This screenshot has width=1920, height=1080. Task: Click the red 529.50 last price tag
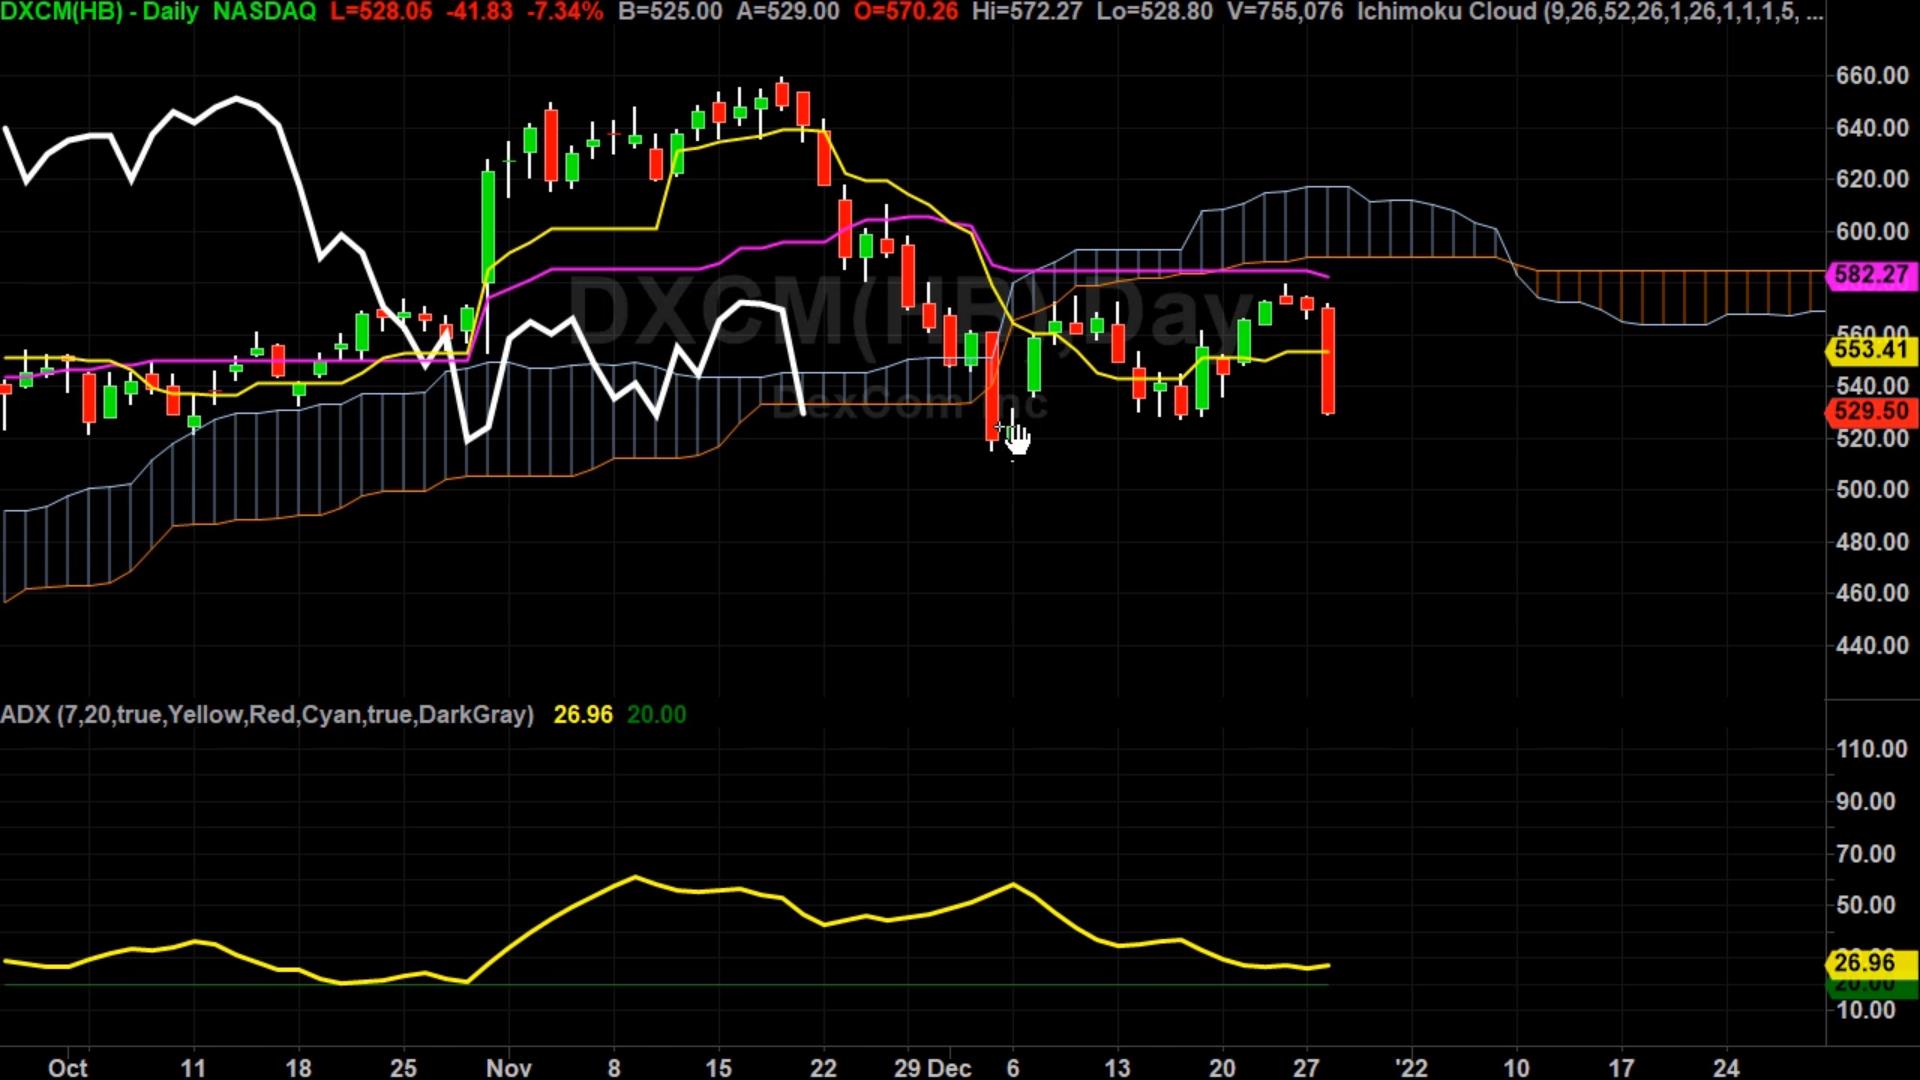[x=1872, y=411]
